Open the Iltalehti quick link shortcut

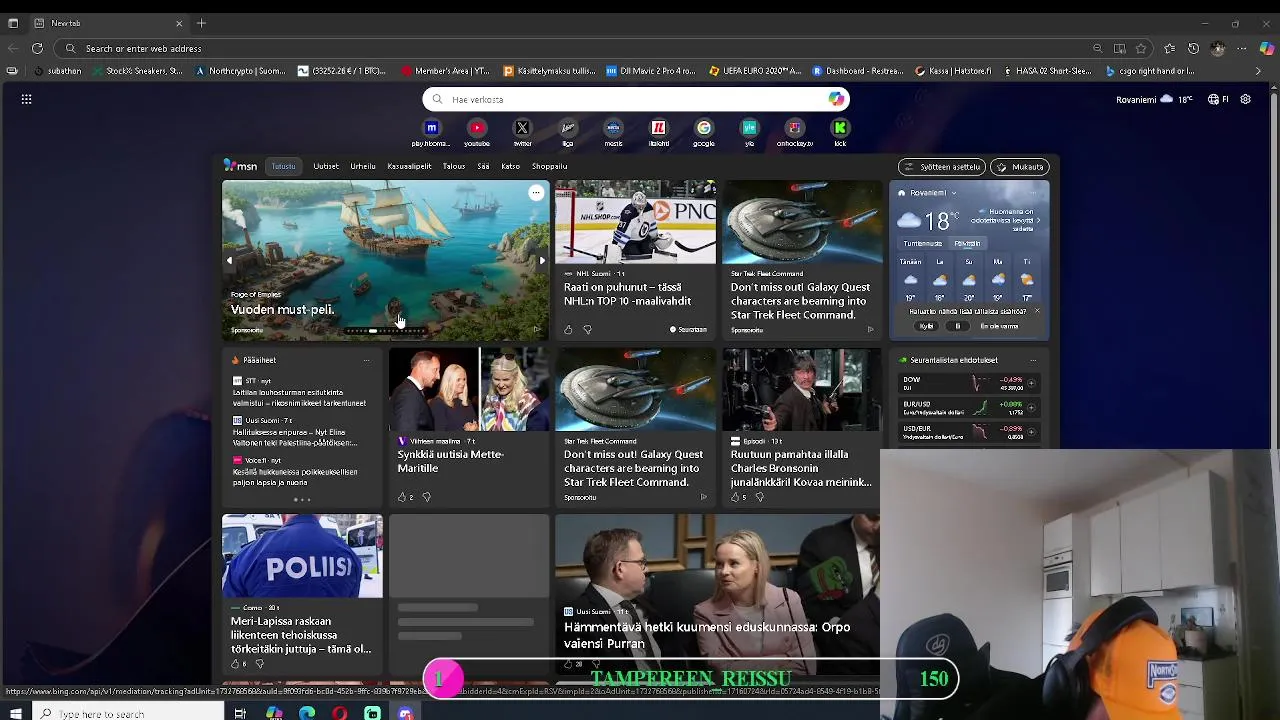[x=658, y=128]
